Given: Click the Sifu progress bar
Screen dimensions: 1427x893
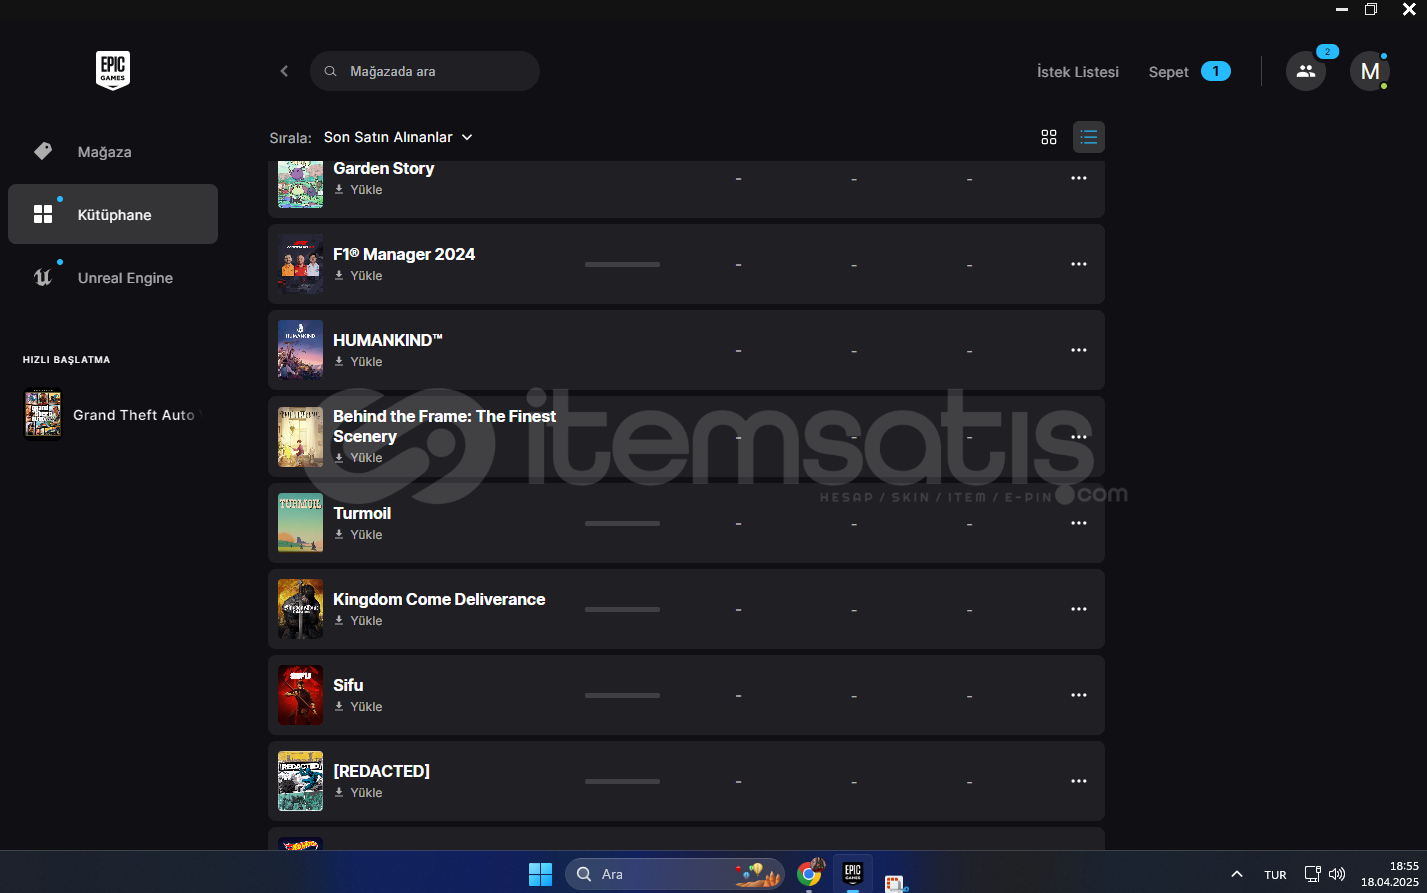Looking at the screenshot, I should (622, 695).
